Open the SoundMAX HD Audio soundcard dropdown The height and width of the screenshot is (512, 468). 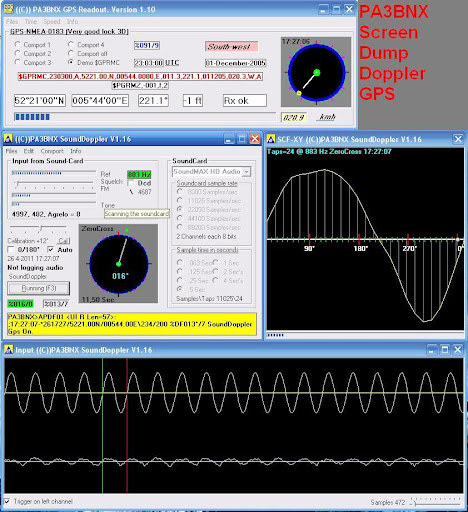tap(246, 171)
